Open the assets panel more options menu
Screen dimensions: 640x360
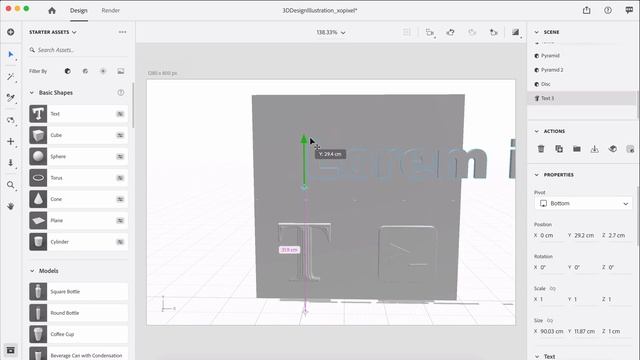(x=122, y=32)
